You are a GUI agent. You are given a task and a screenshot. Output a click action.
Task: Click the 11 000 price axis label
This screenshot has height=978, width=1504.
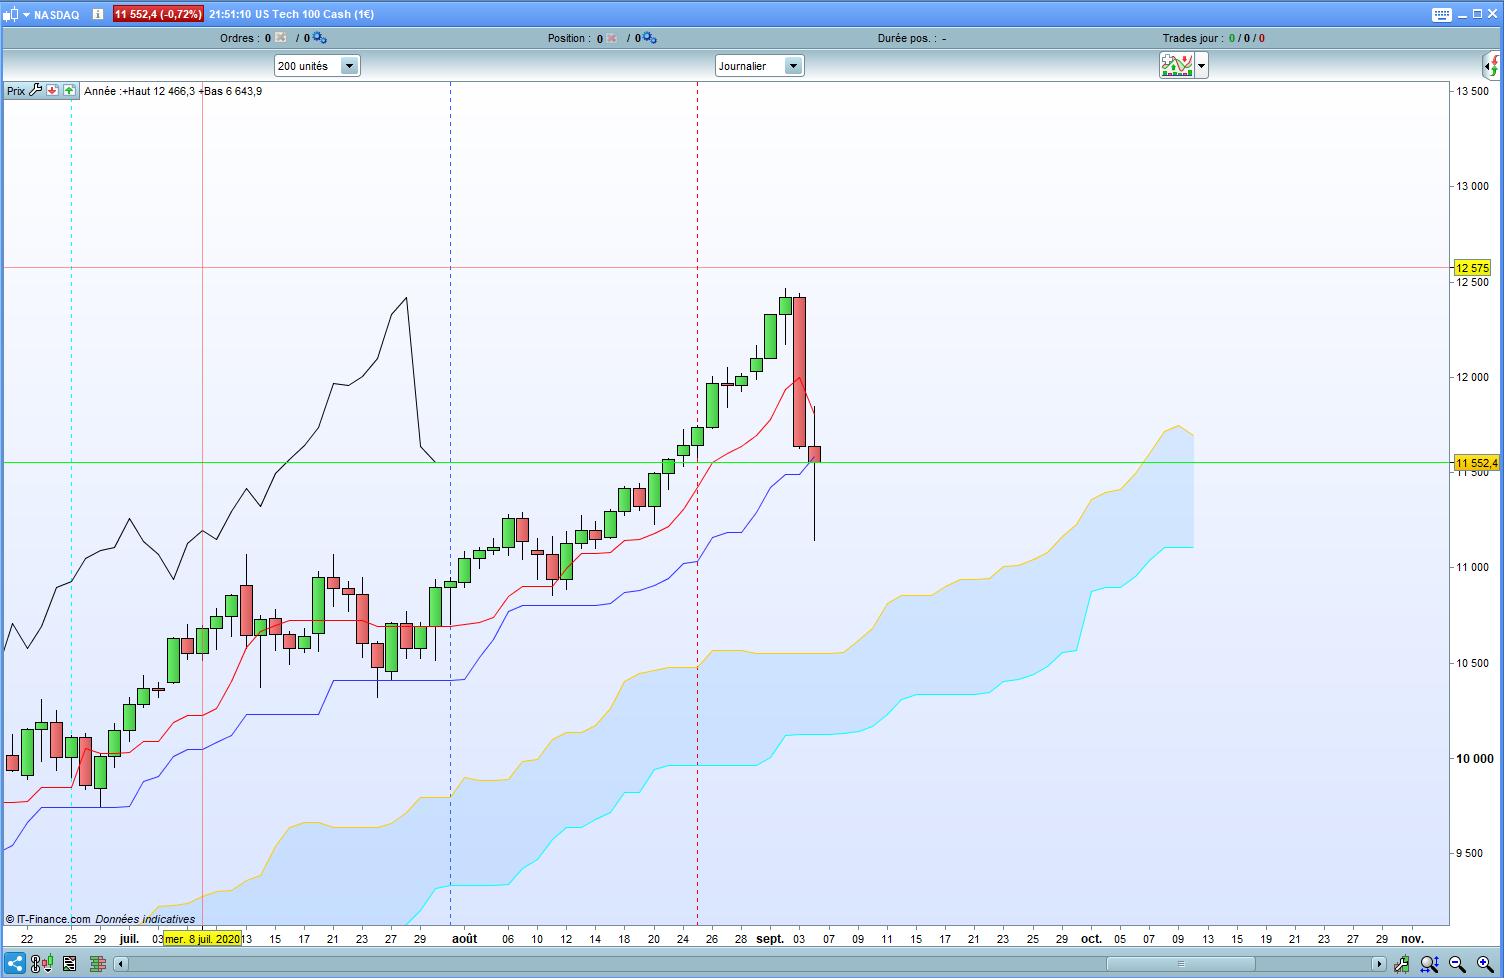(1472, 567)
